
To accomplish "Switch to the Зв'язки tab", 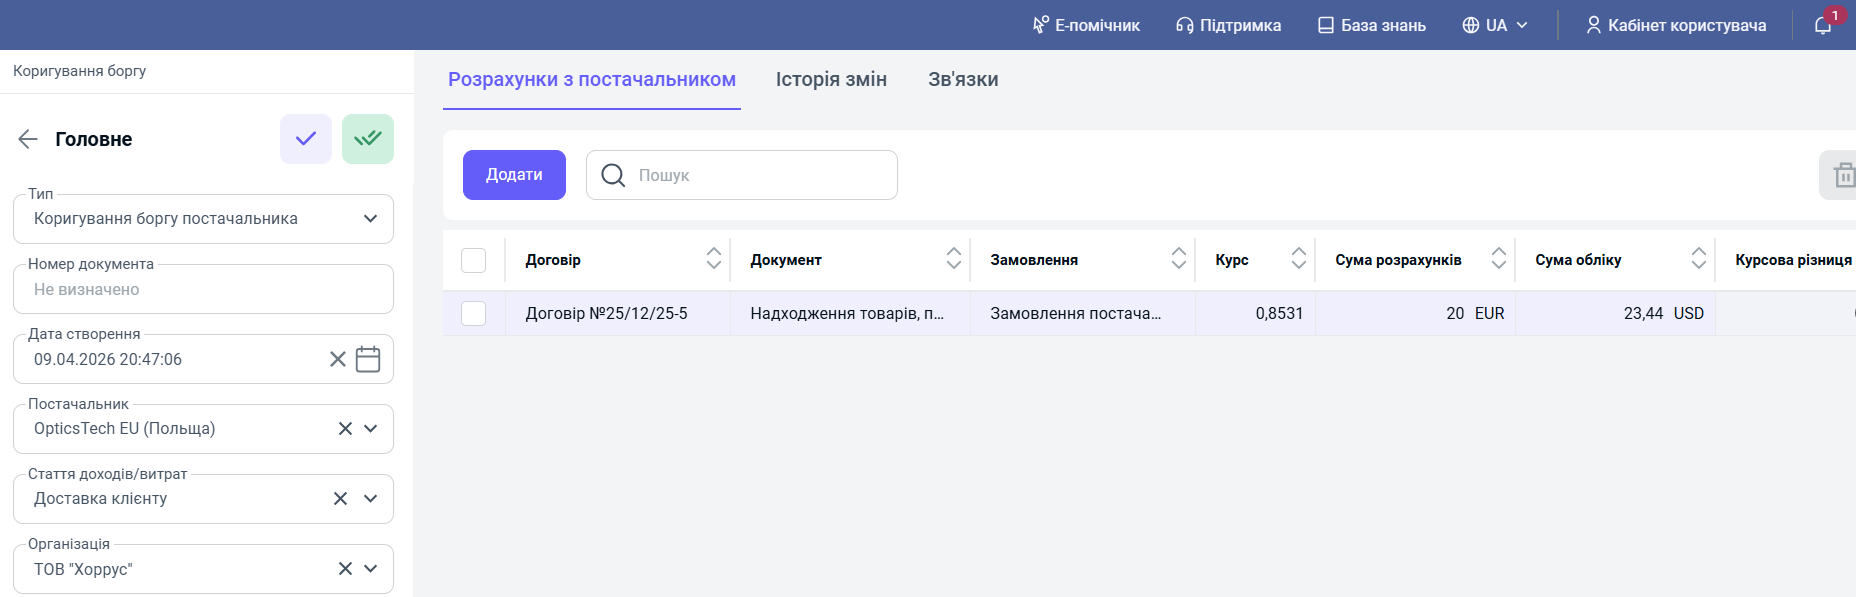I will (963, 80).
